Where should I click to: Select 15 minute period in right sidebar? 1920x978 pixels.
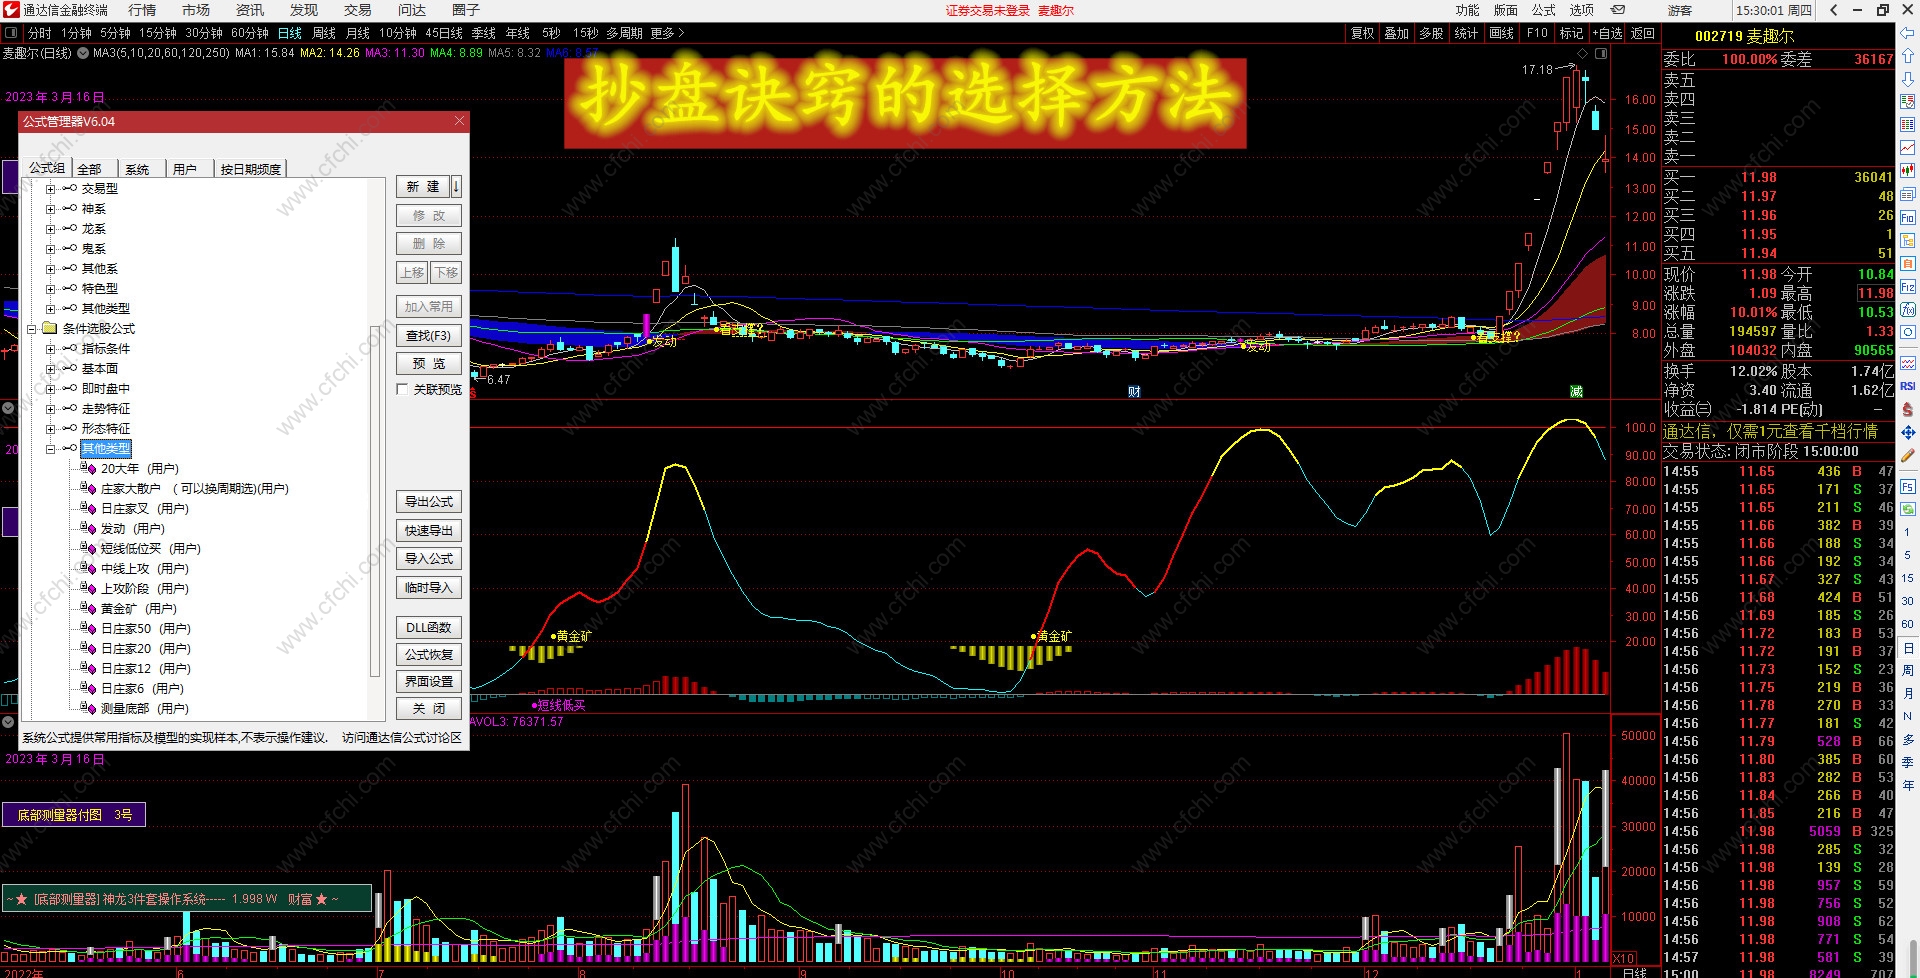tap(1908, 578)
